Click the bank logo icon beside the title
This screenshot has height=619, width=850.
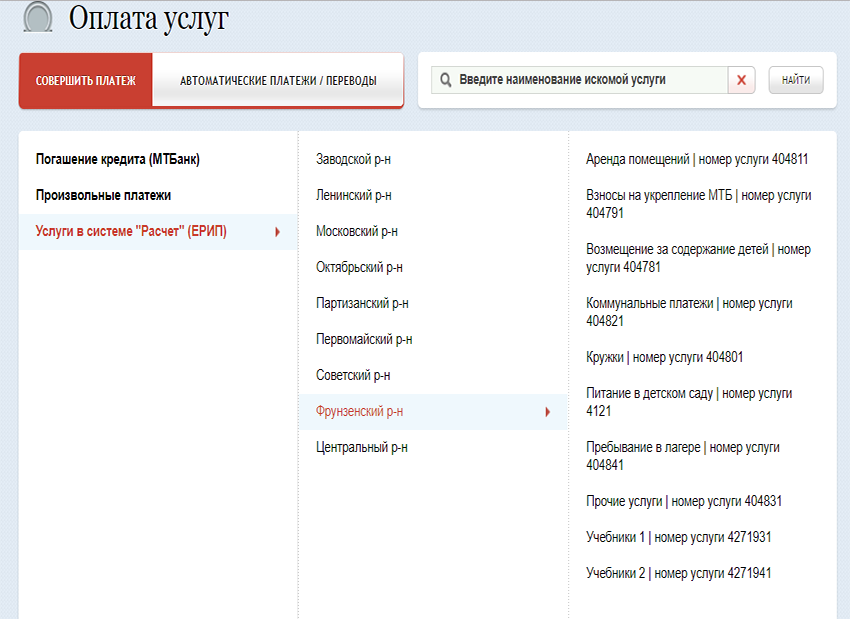(x=38, y=17)
